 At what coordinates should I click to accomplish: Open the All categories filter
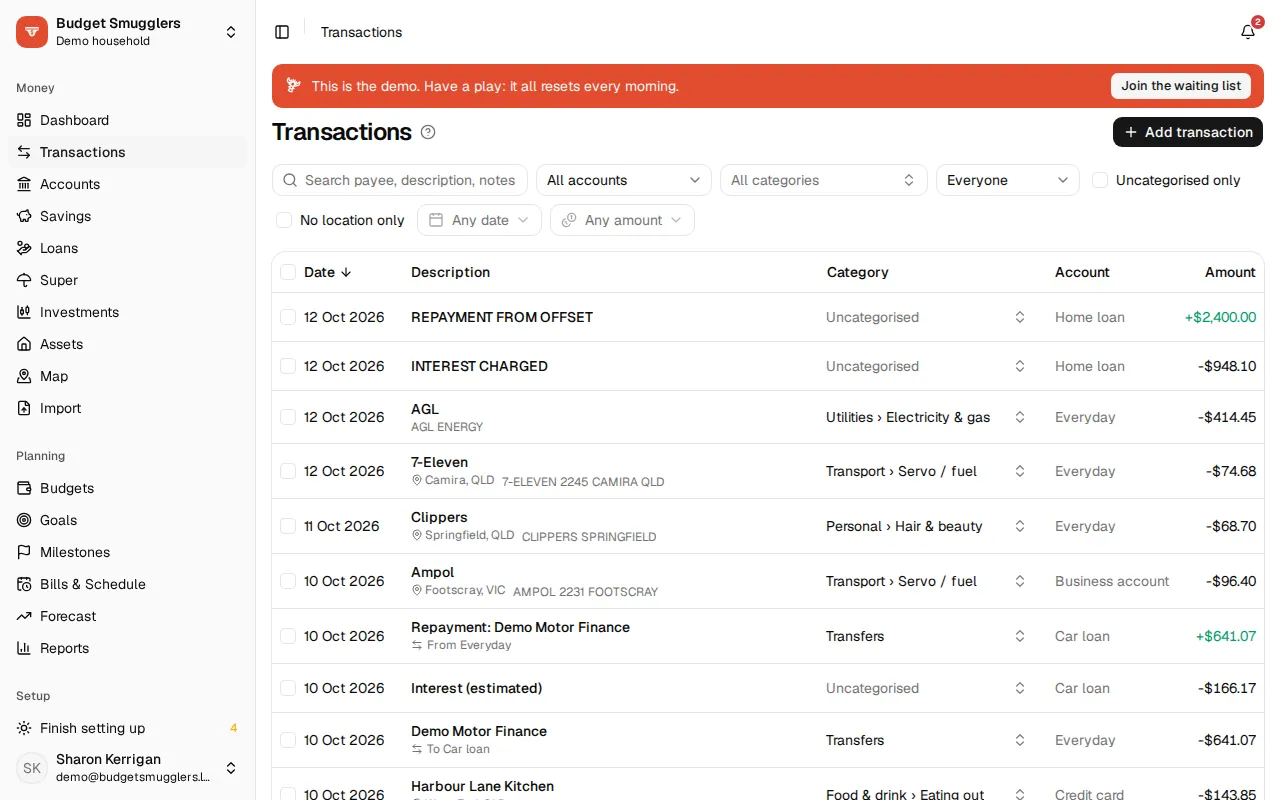click(x=823, y=180)
